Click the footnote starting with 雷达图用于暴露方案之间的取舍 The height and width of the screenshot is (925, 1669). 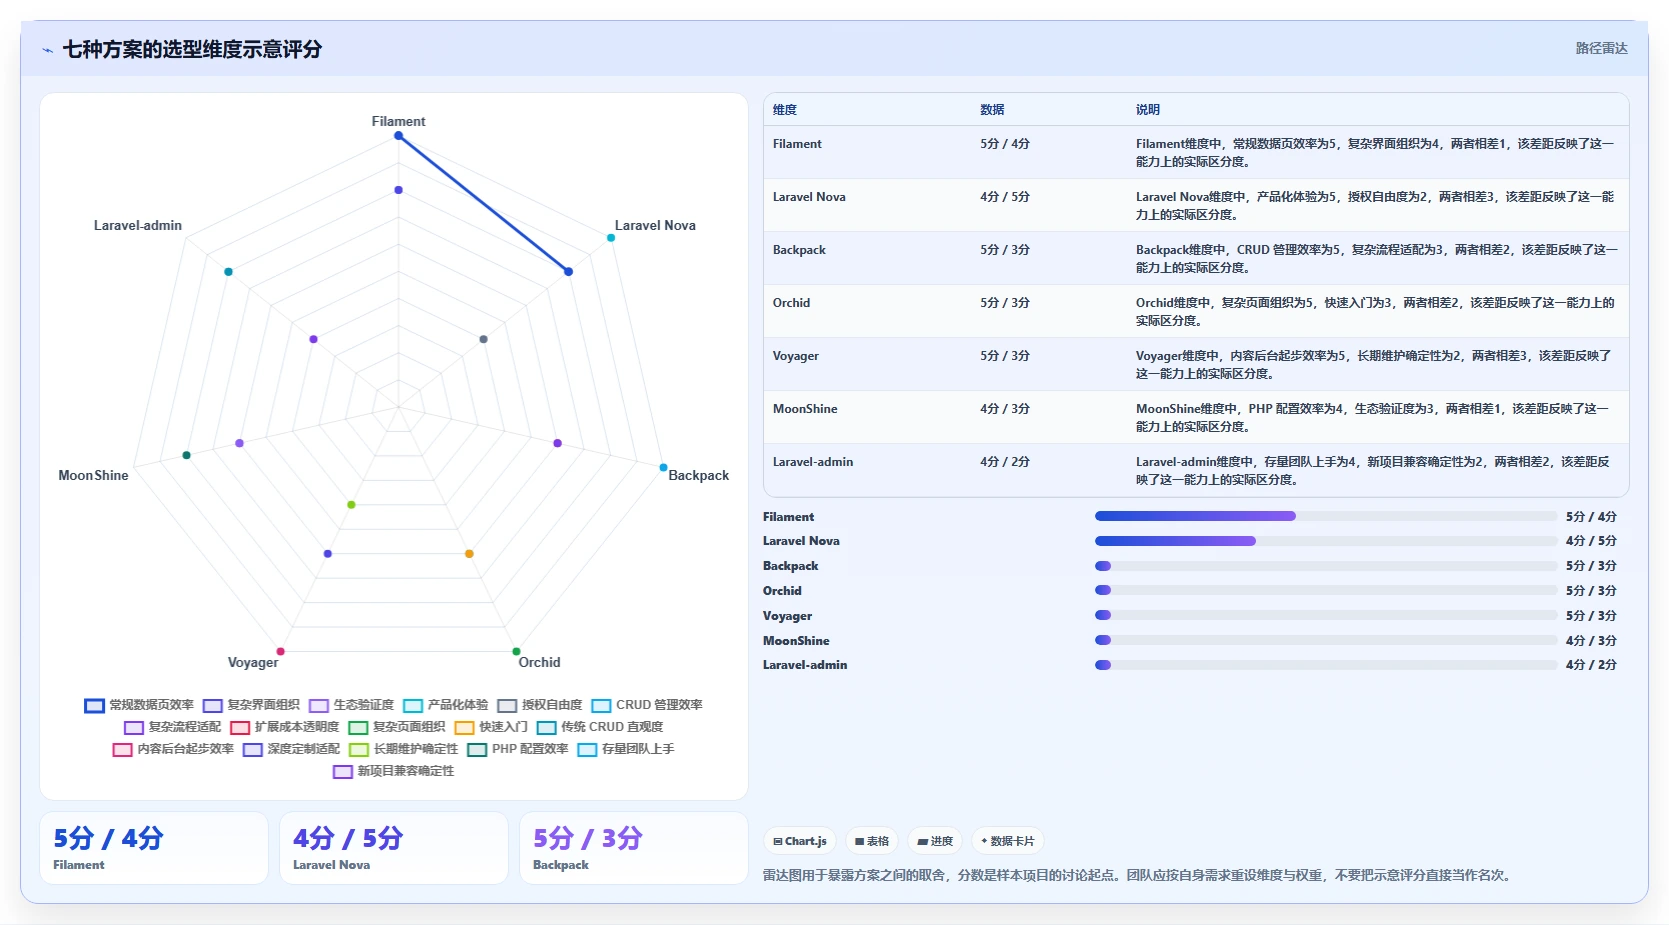(1139, 875)
